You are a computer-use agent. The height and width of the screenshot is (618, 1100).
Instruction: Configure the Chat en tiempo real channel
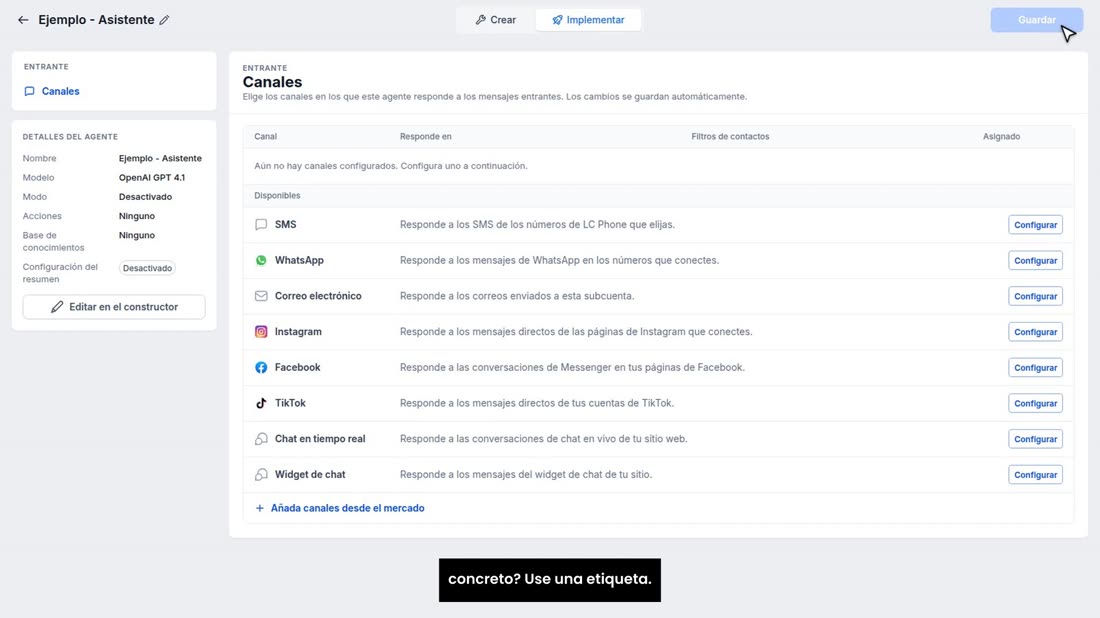[1035, 439]
